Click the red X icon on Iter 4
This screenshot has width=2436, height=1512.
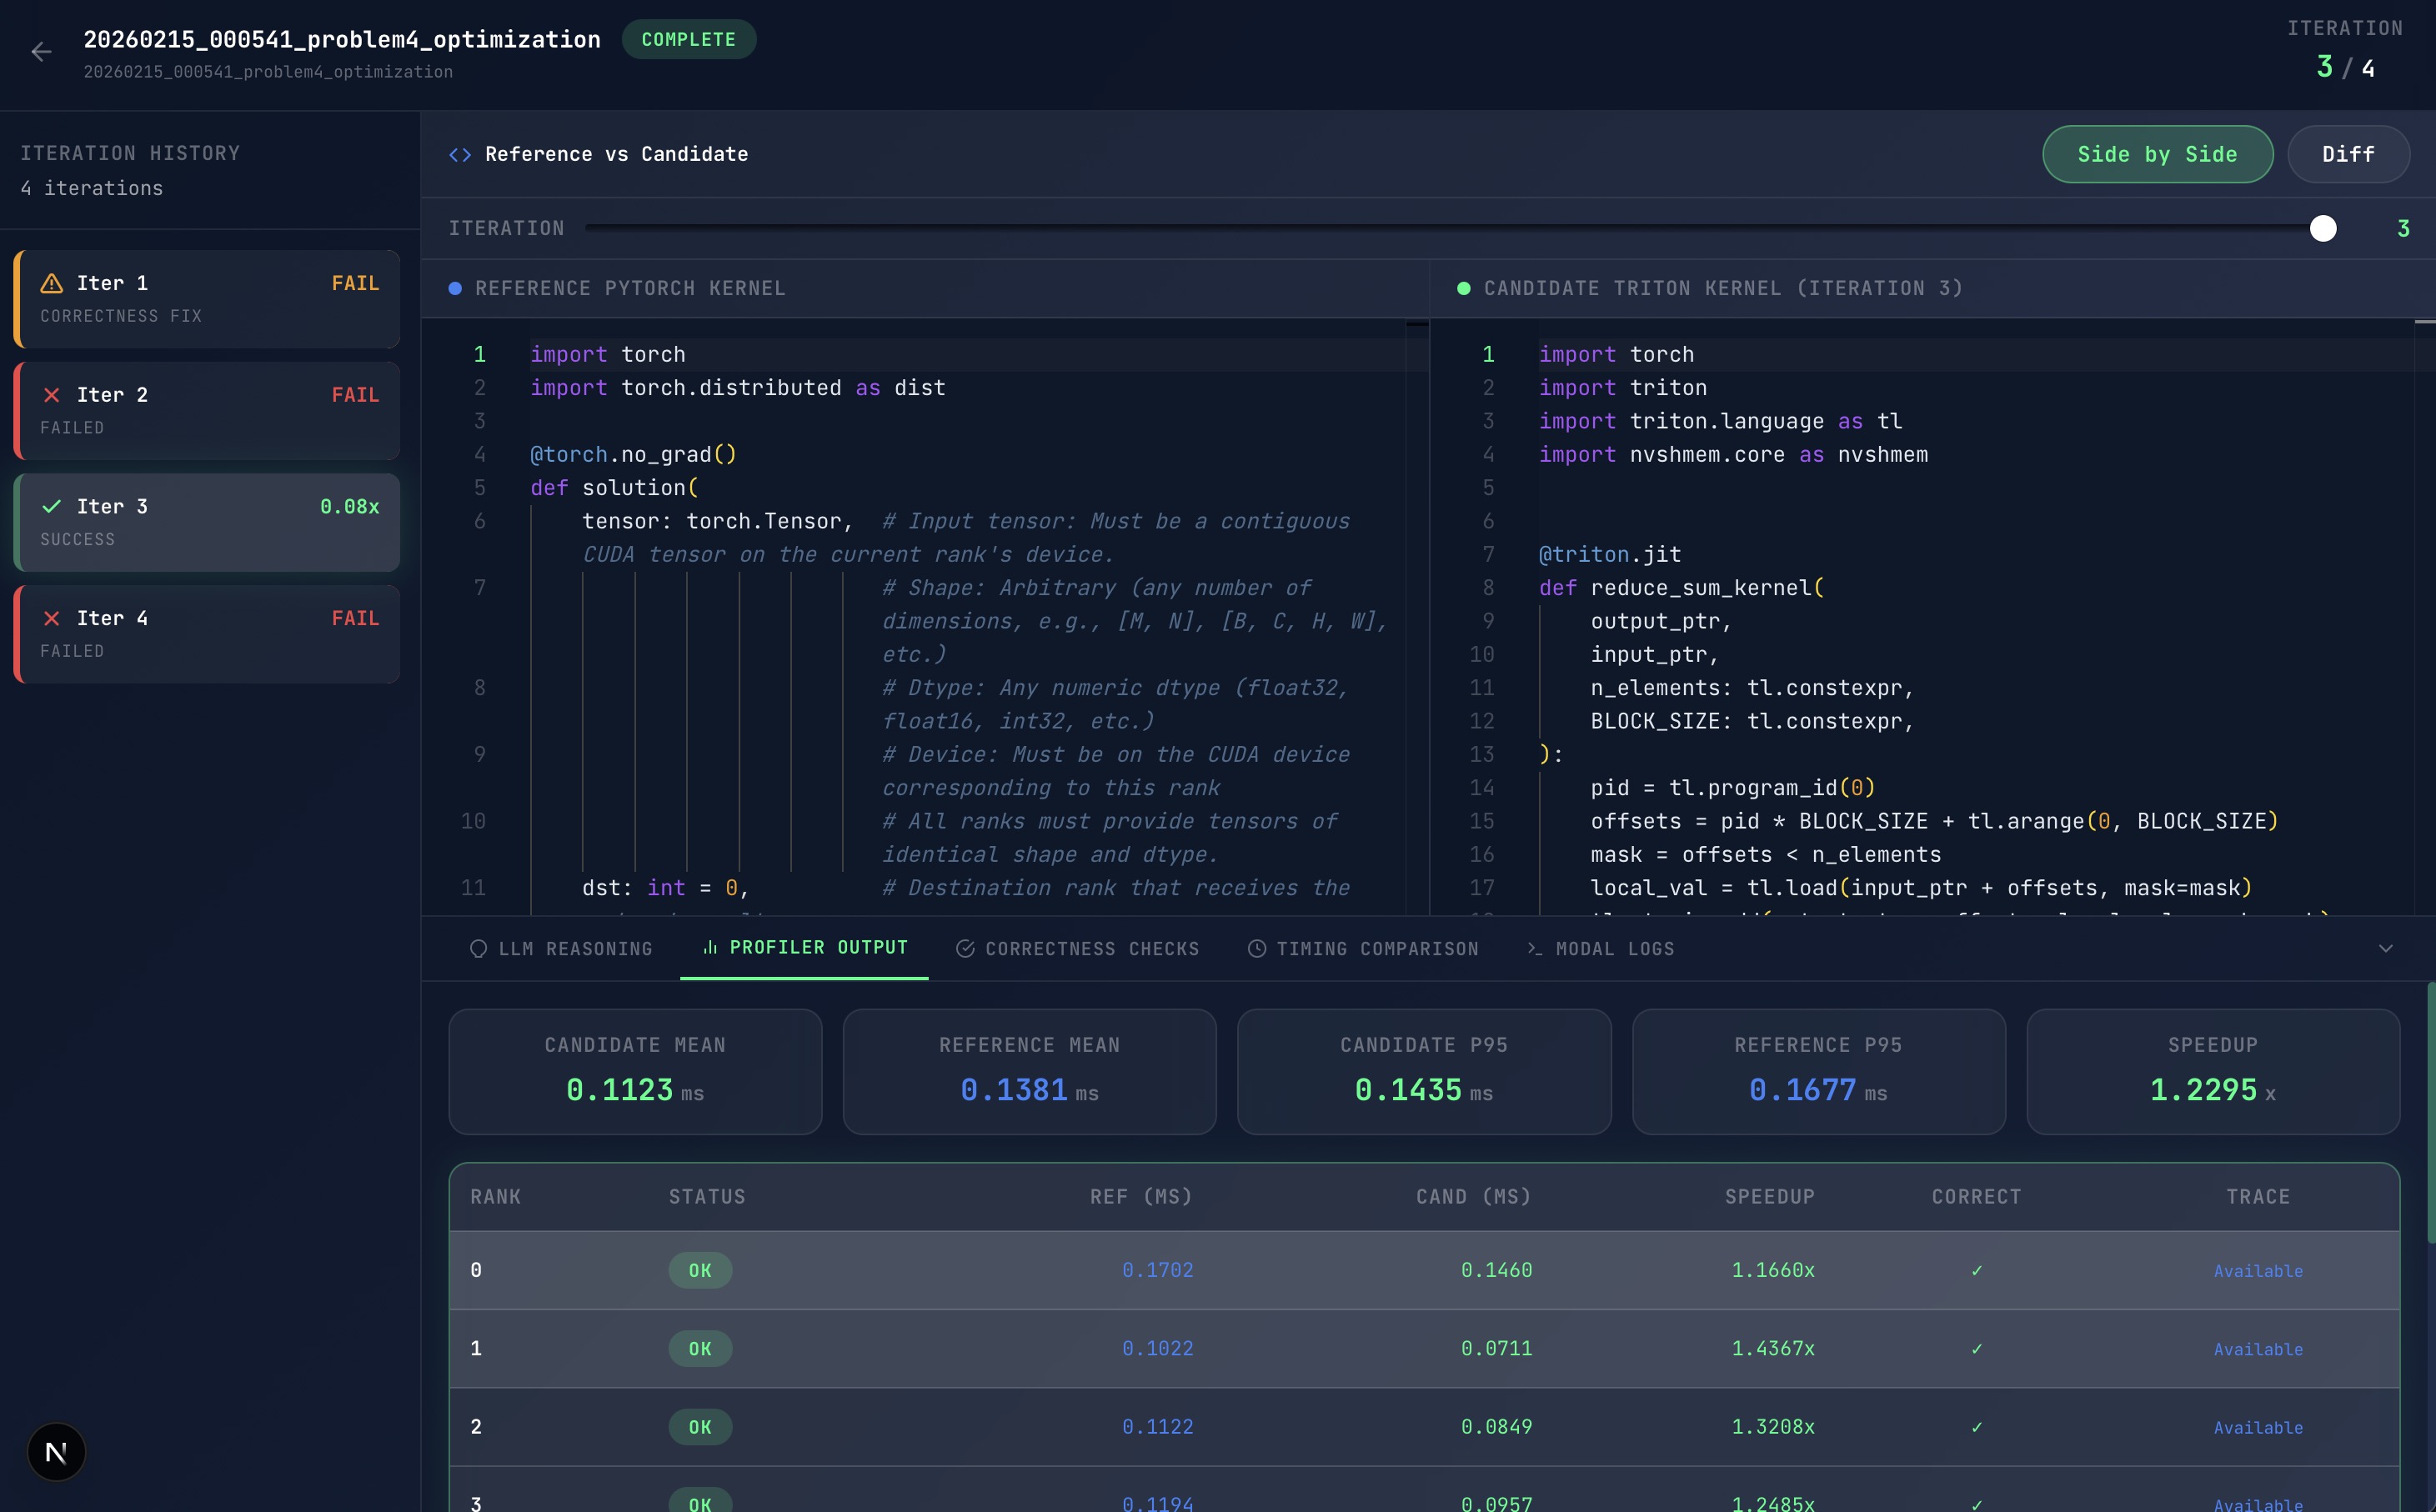pyautogui.click(x=51, y=619)
